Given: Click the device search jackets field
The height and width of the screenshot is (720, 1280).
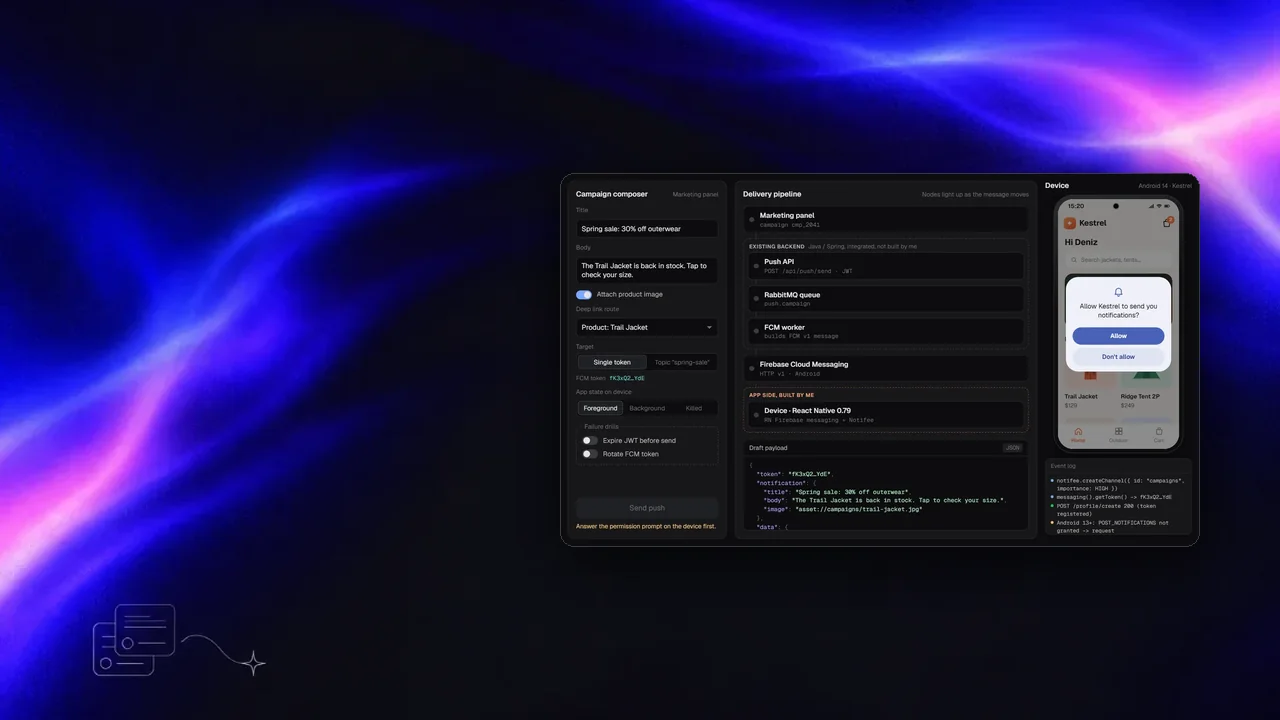Looking at the screenshot, I should tap(1118, 259).
